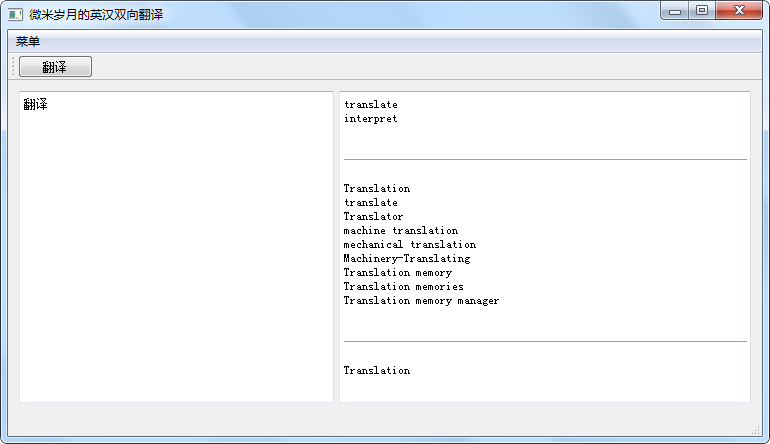Screen dimensions: 770x444
Task: Click the word 翻译 in input area
Action: click(x=35, y=104)
